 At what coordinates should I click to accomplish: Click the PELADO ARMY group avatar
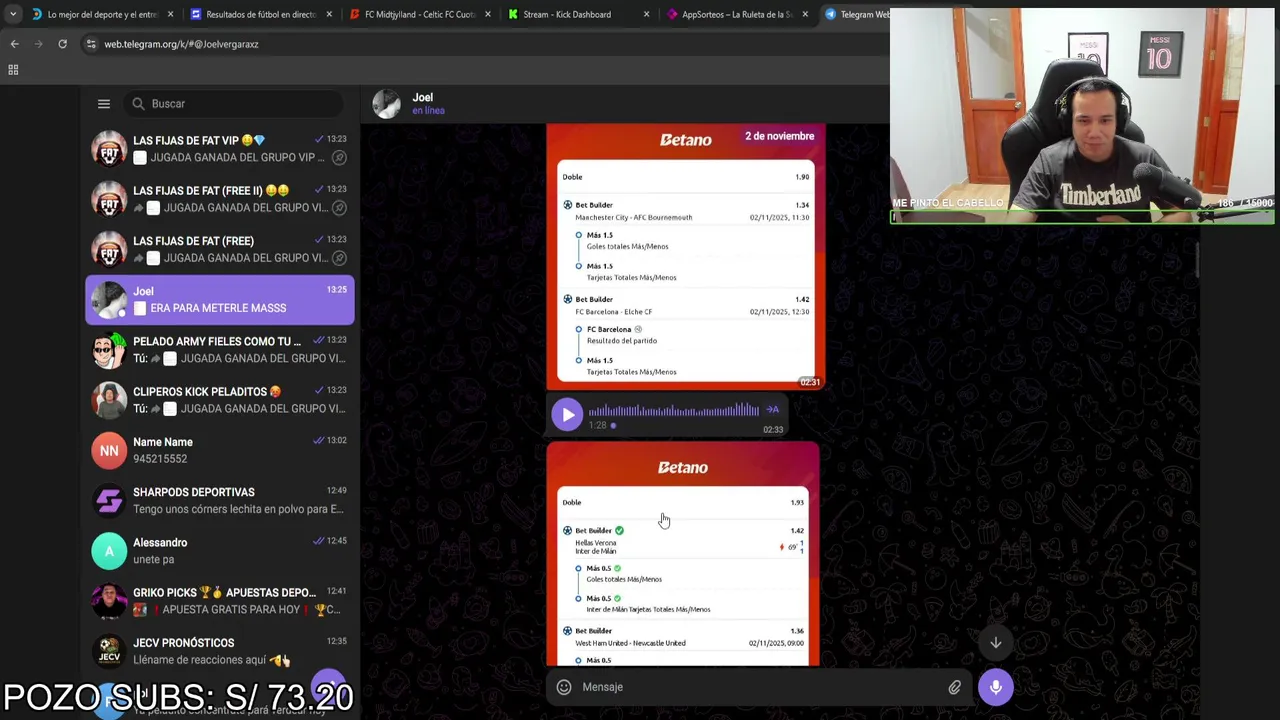(x=109, y=350)
